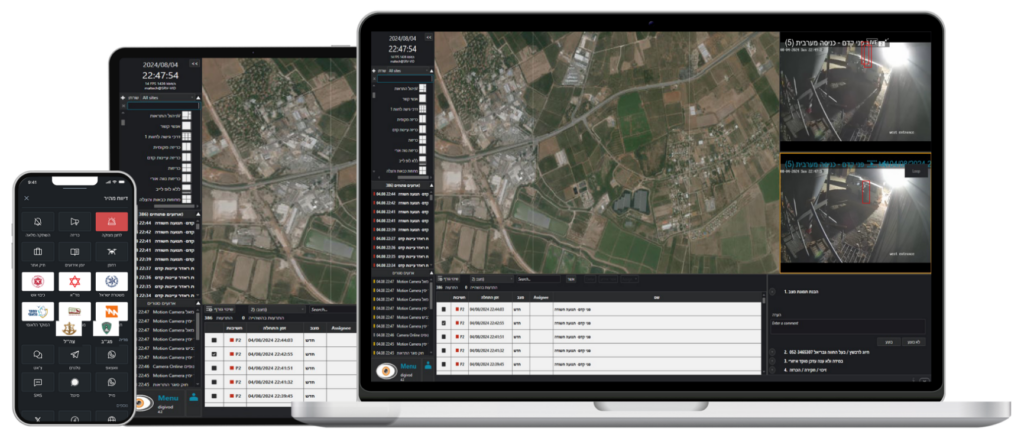Tap the red alarm icon on phone

[111, 221]
